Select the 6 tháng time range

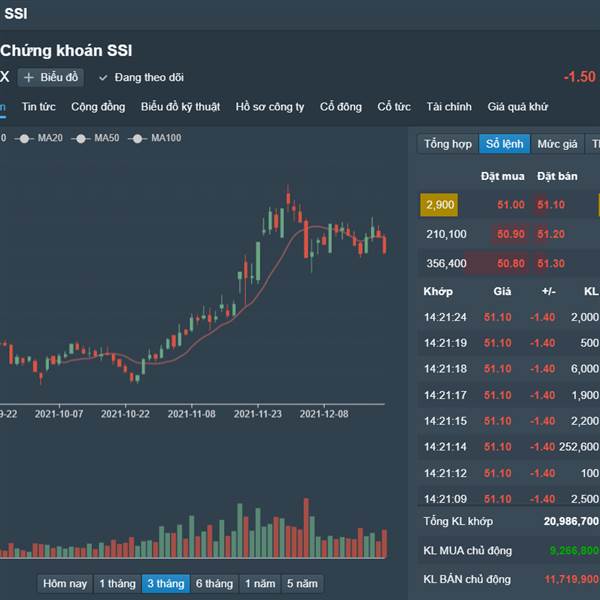coord(214,584)
